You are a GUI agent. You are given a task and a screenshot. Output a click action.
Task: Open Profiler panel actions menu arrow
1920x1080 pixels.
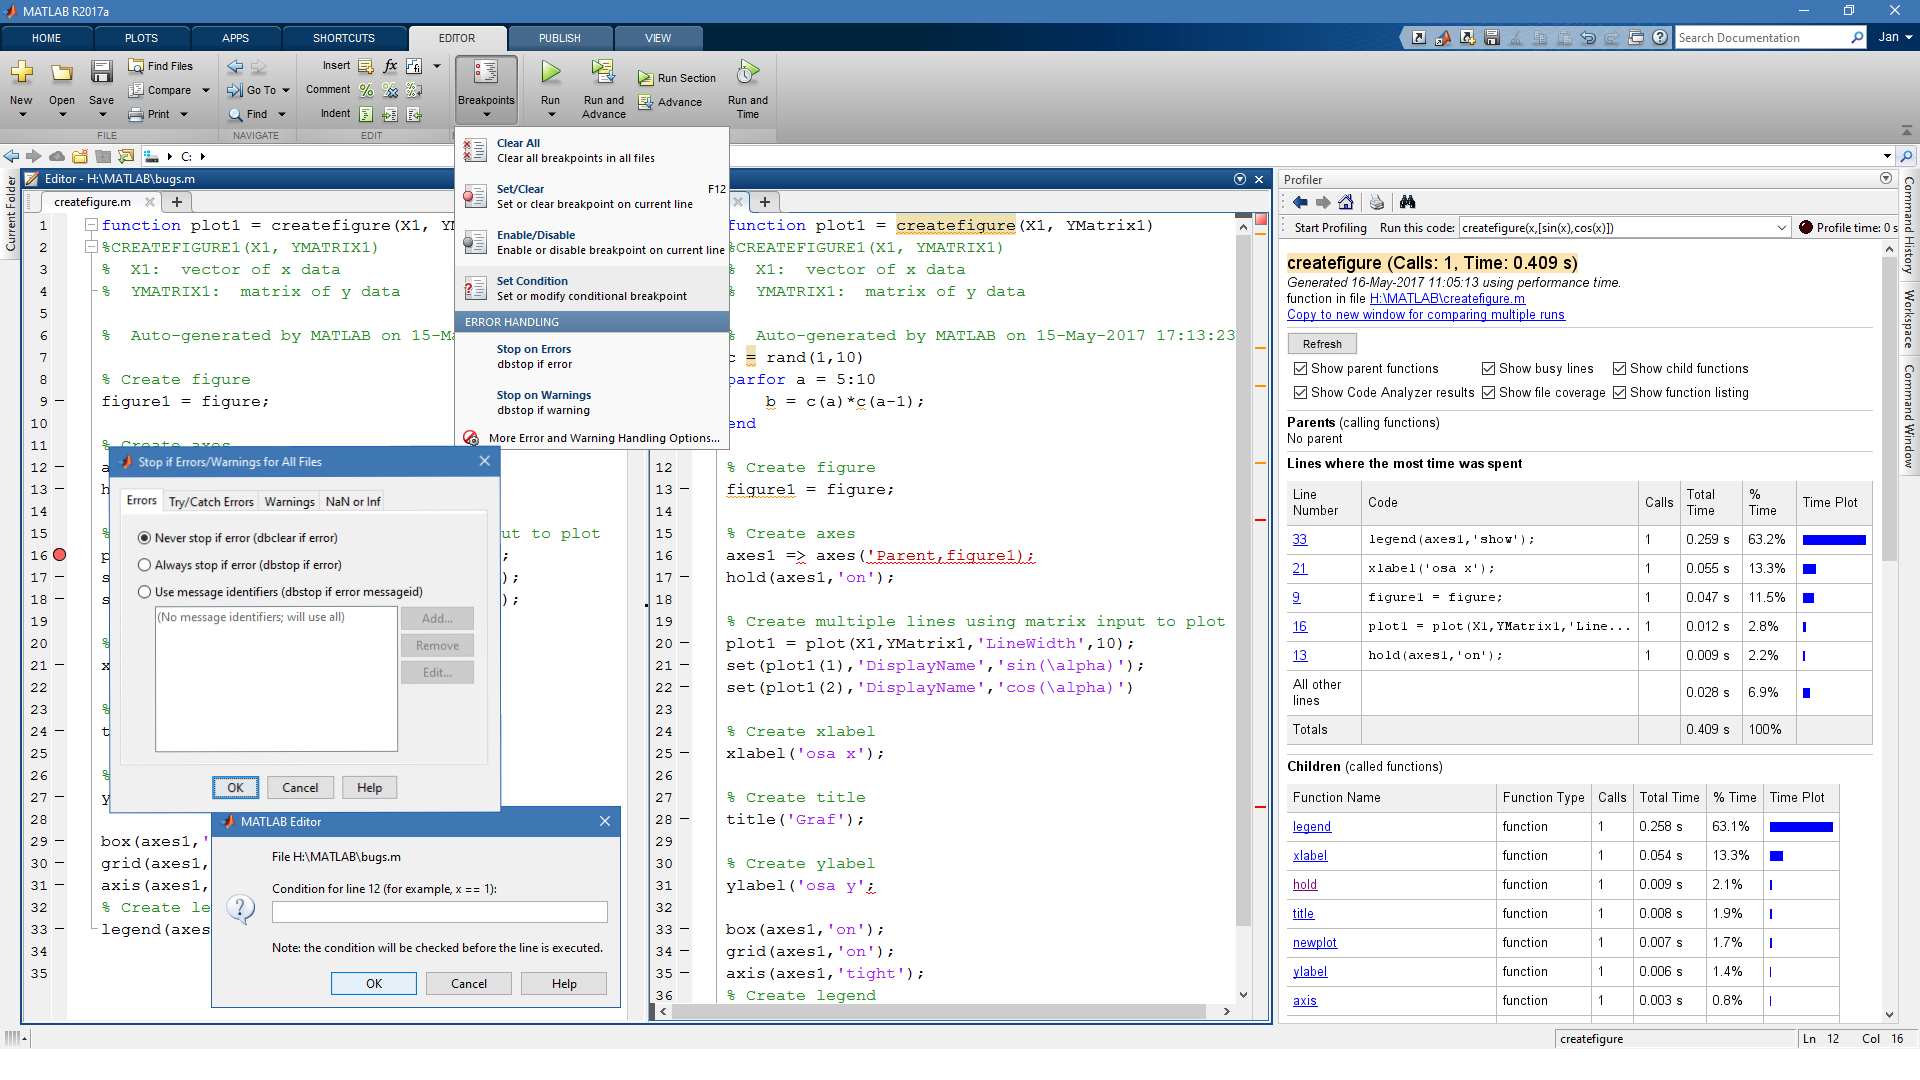[x=1886, y=178]
